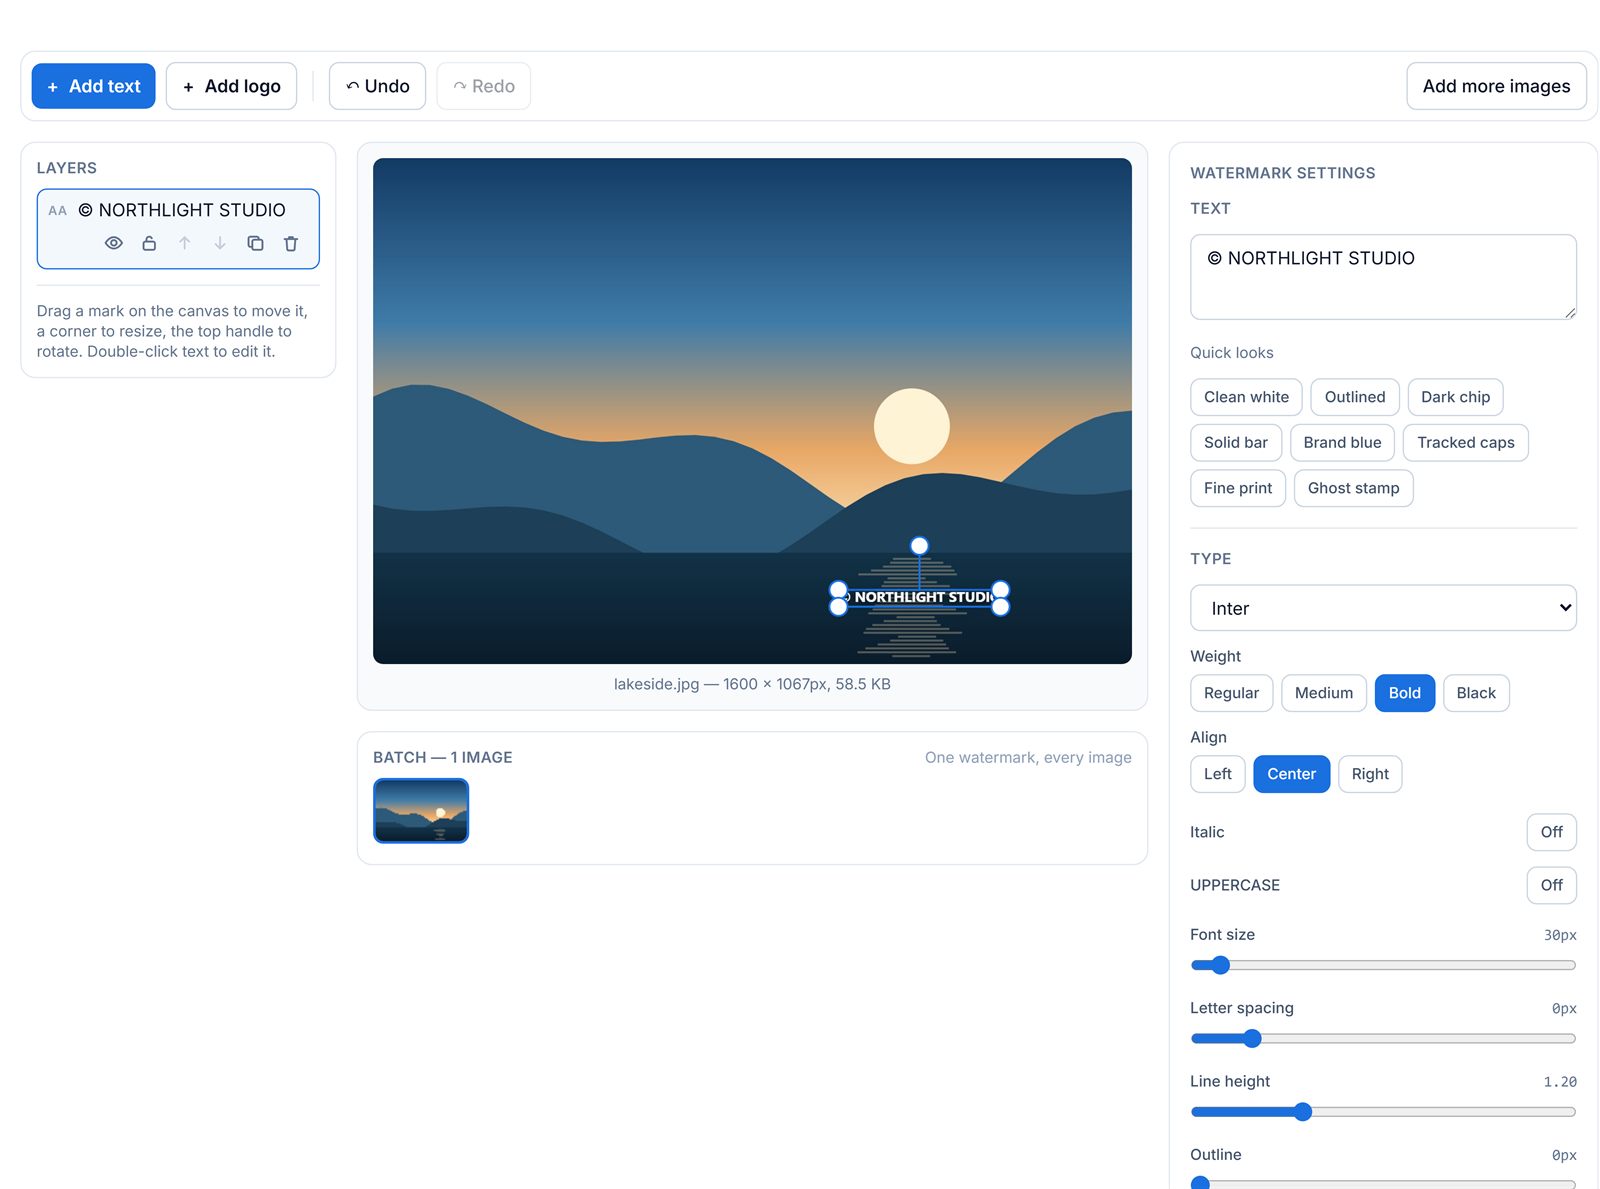Open the Inter font dropdown
The height and width of the screenshot is (1189, 1600).
tap(1383, 608)
